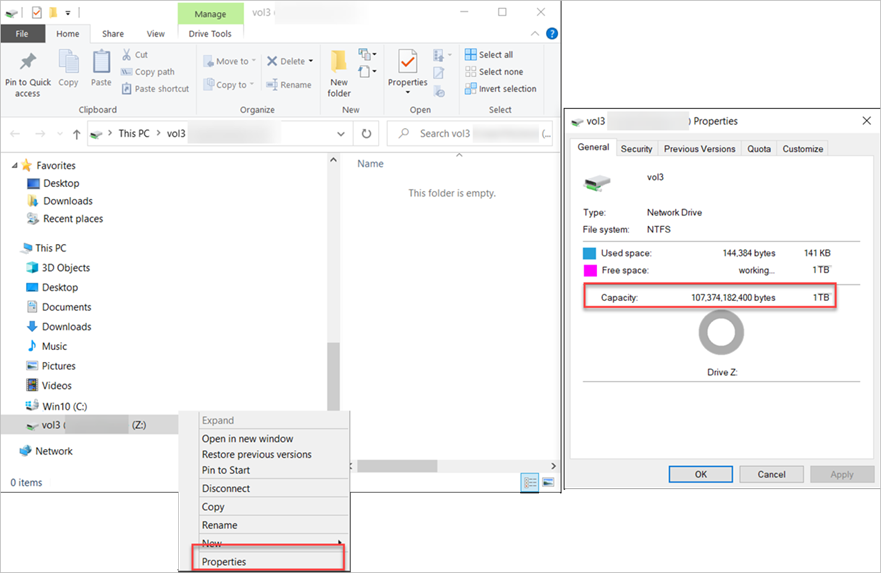The image size is (881, 573).
Task: Toggle Quick Access Toolbar properties checkmark icon
Action: pyautogui.click(x=37, y=12)
